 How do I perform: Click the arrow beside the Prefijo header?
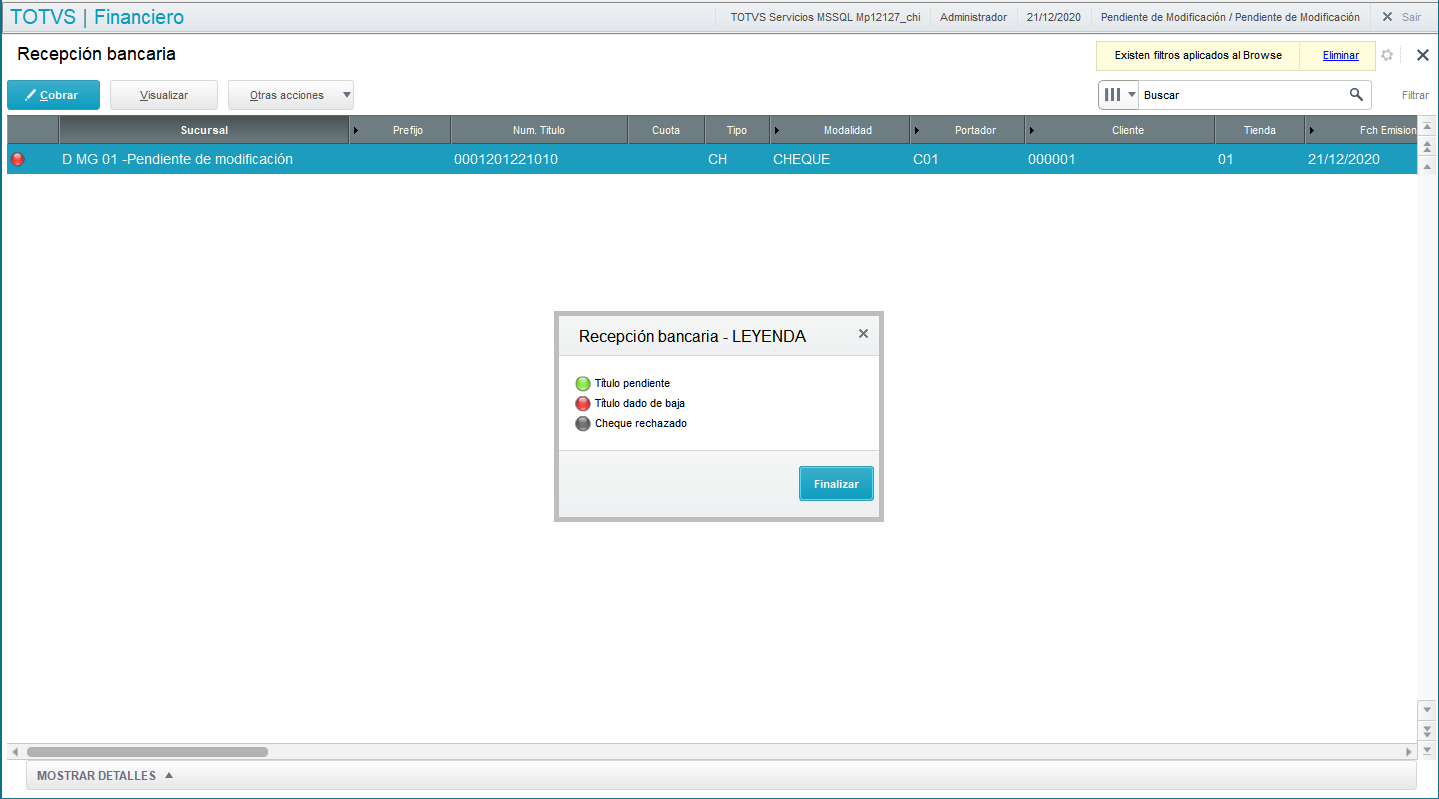pyautogui.click(x=356, y=130)
